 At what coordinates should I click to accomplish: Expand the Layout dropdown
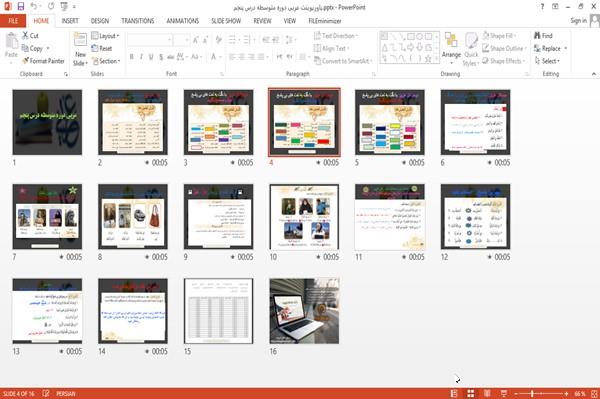tap(106, 36)
